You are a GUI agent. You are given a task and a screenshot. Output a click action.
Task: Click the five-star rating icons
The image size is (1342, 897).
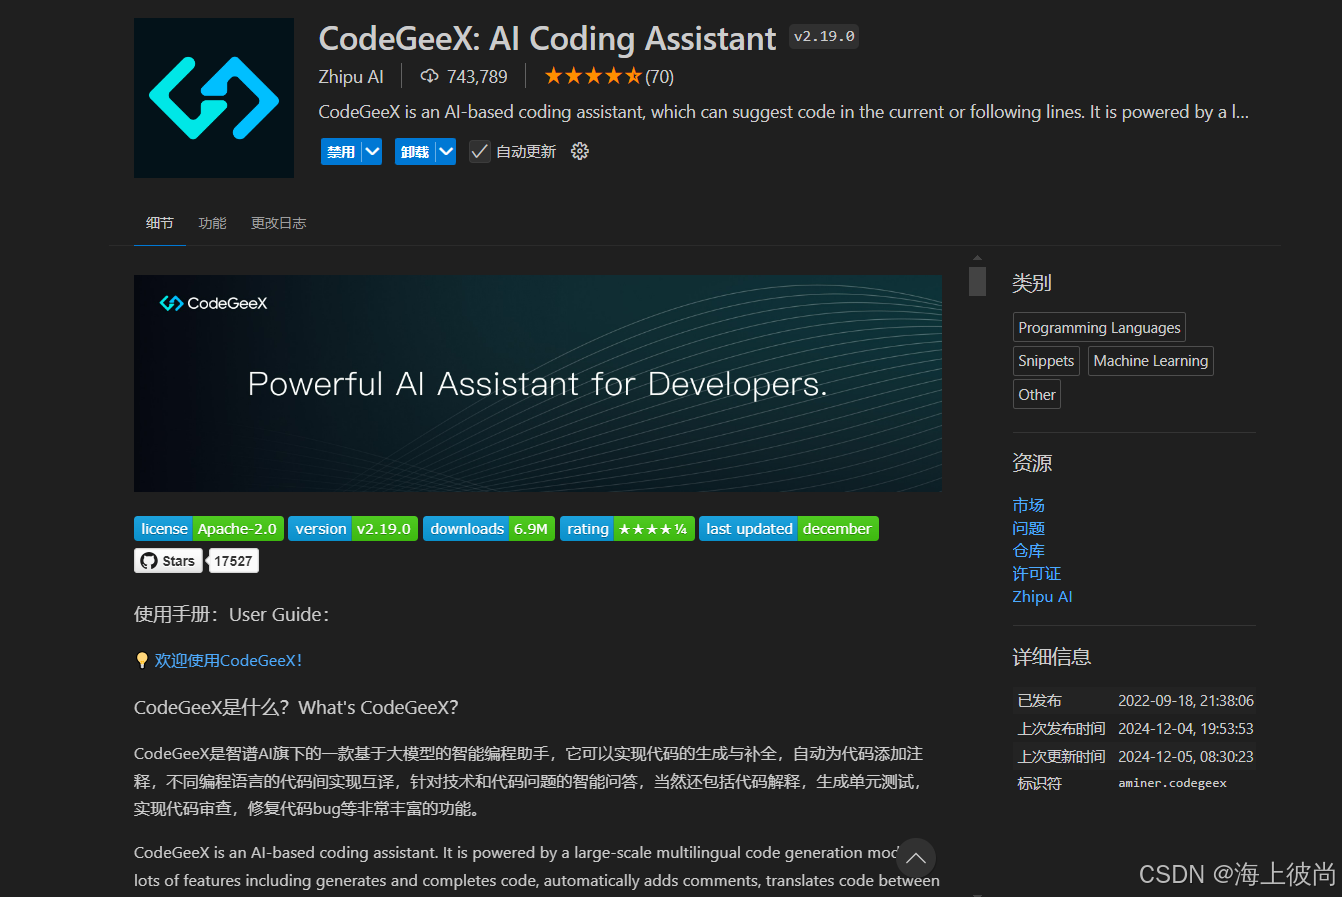pos(593,76)
